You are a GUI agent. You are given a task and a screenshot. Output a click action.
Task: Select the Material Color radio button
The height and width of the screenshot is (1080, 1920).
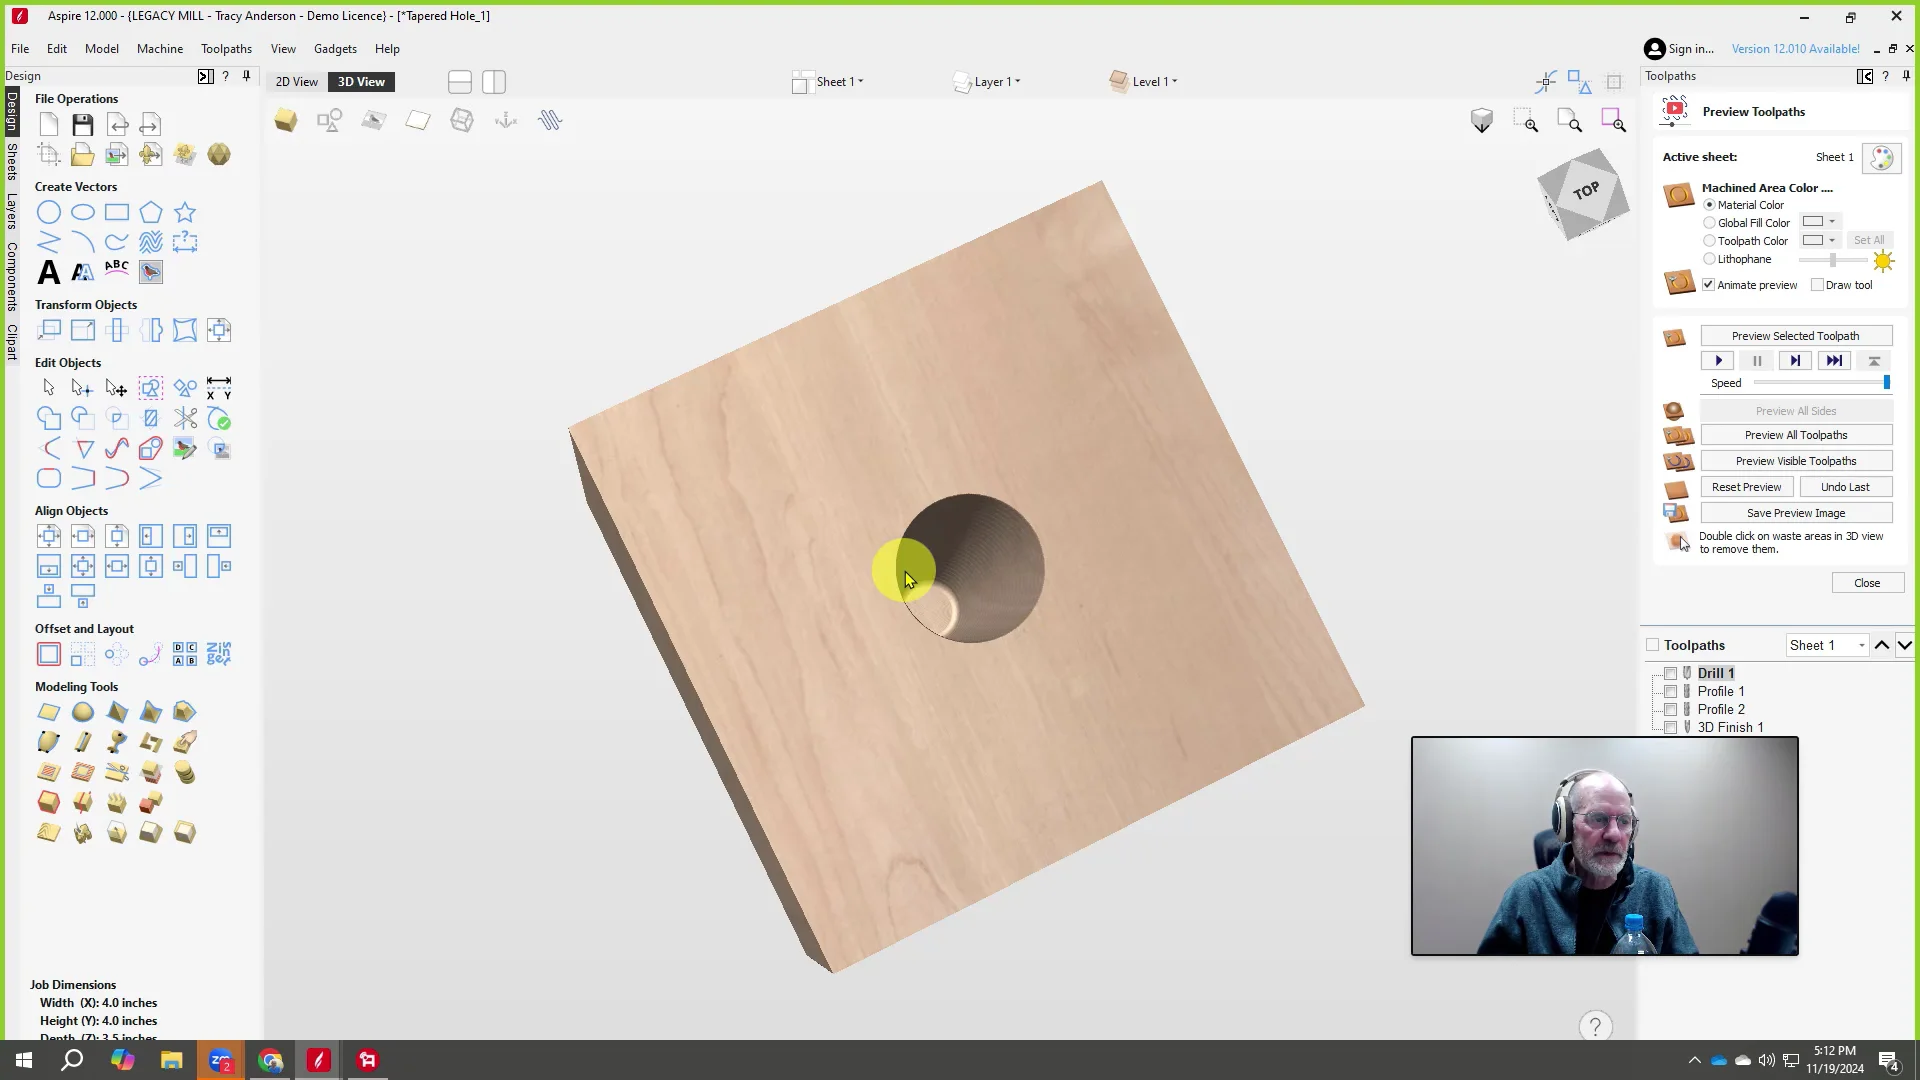pos(1709,205)
